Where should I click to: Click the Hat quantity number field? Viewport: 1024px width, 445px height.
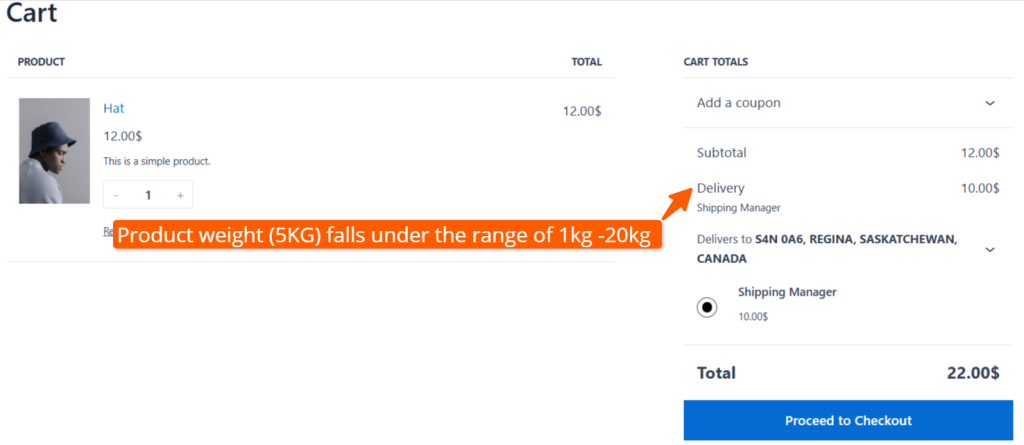pyautogui.click(x=148, y=195)
